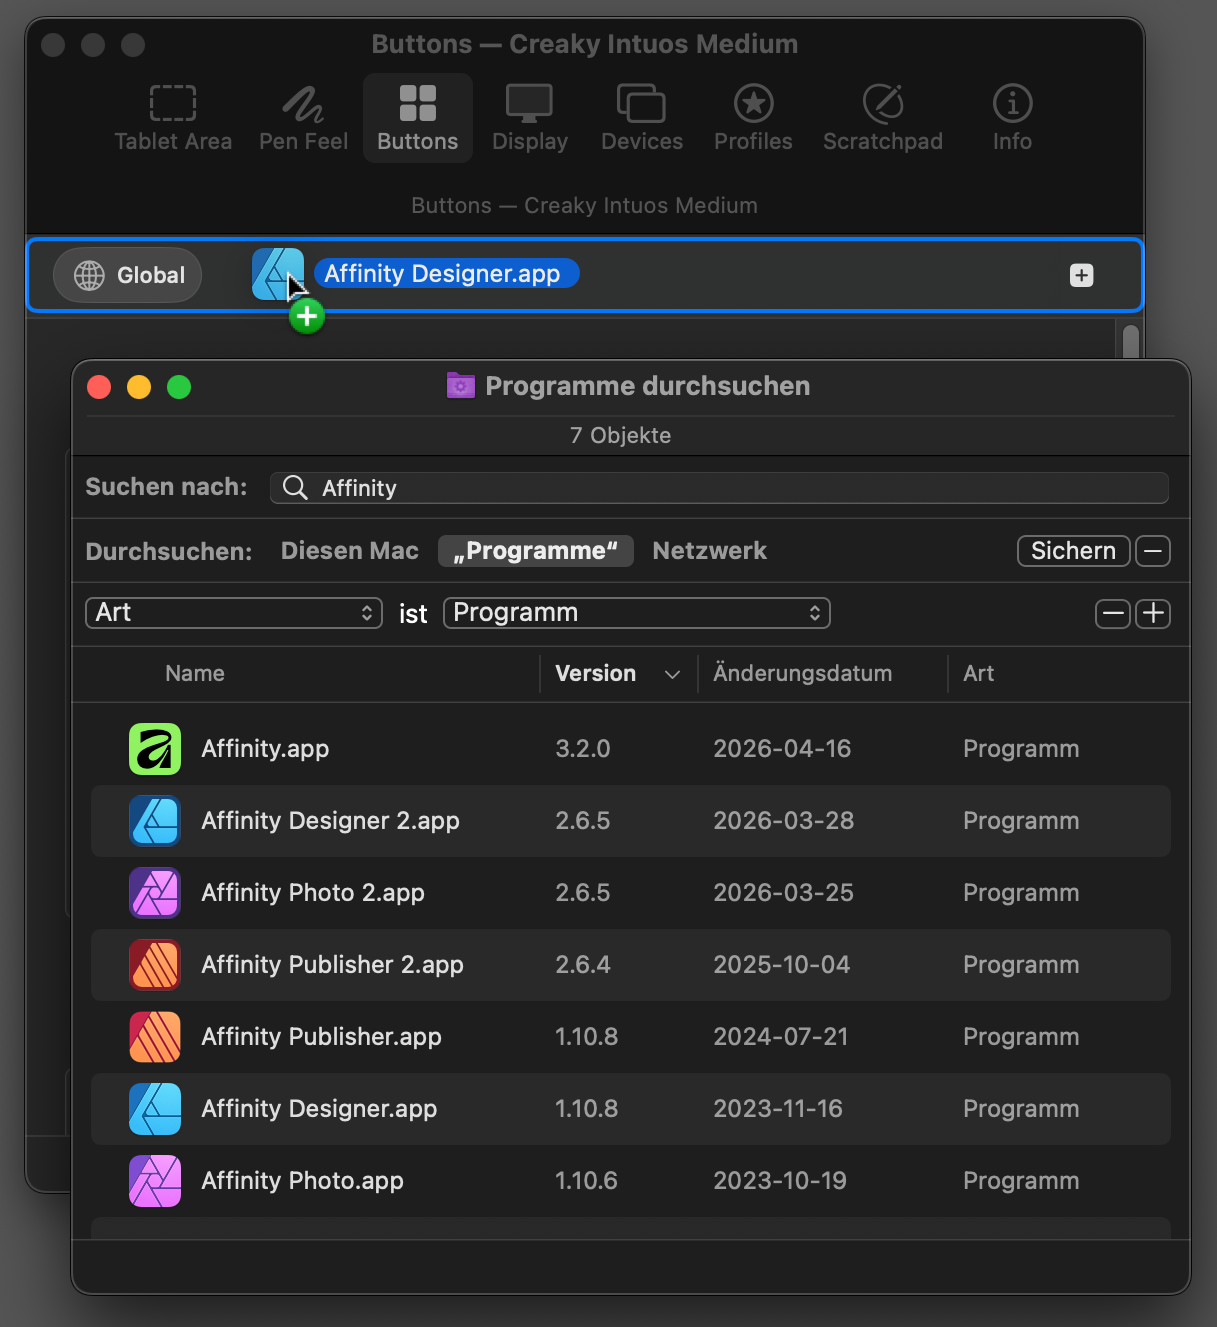Set search scope to „Programme“

tap(536, 551)
